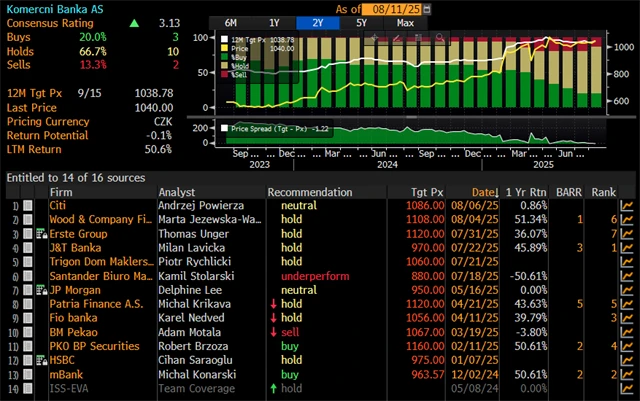Click the chart icon in J&T Banka row

627,247
